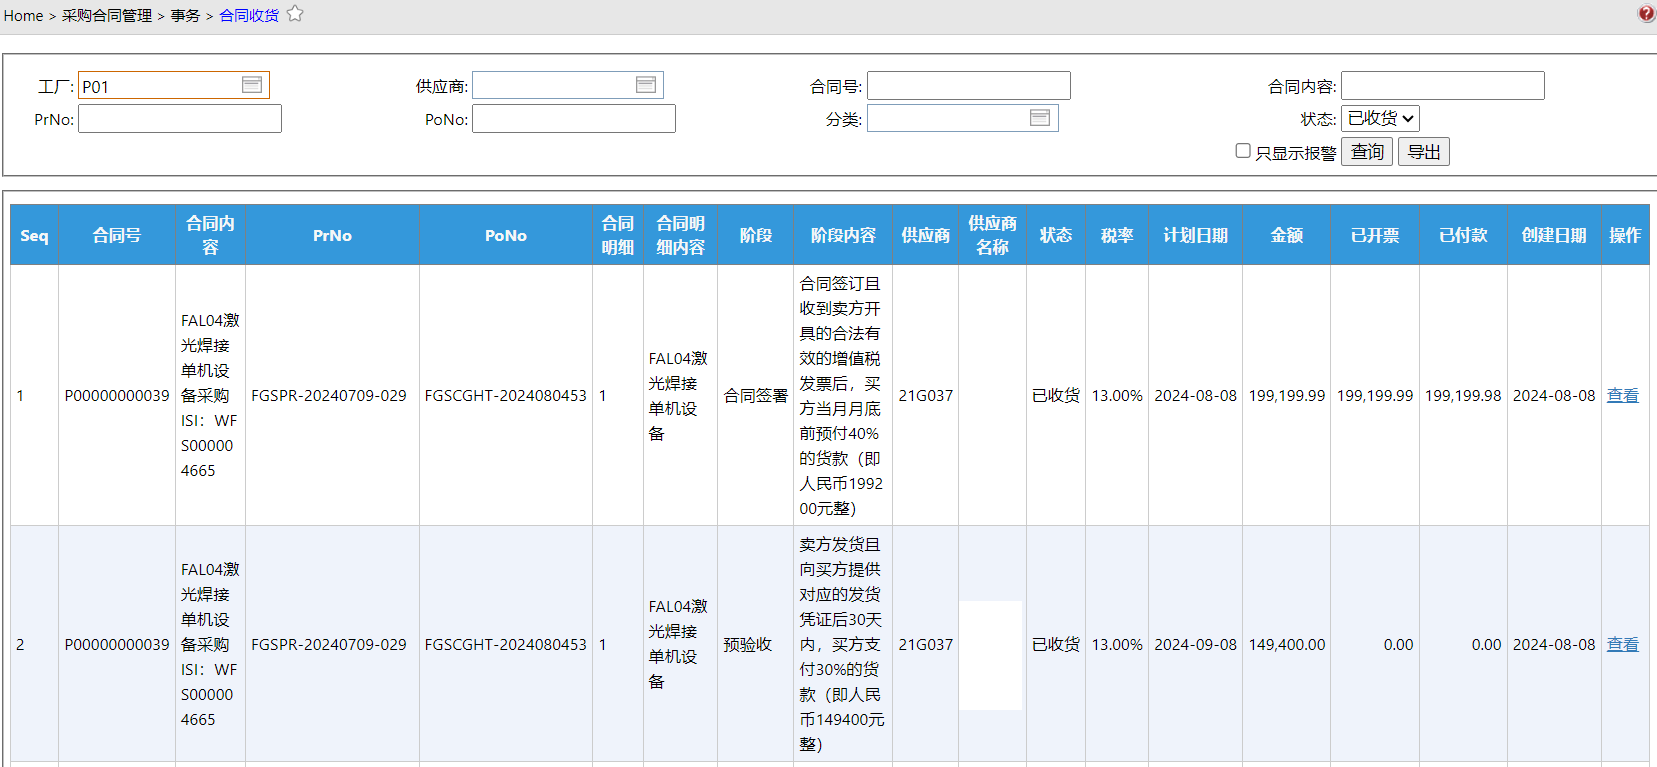Open the 状态 dropdown showing 已收货
Screen dimensions: 1657x767
[x=1380, y=118]
